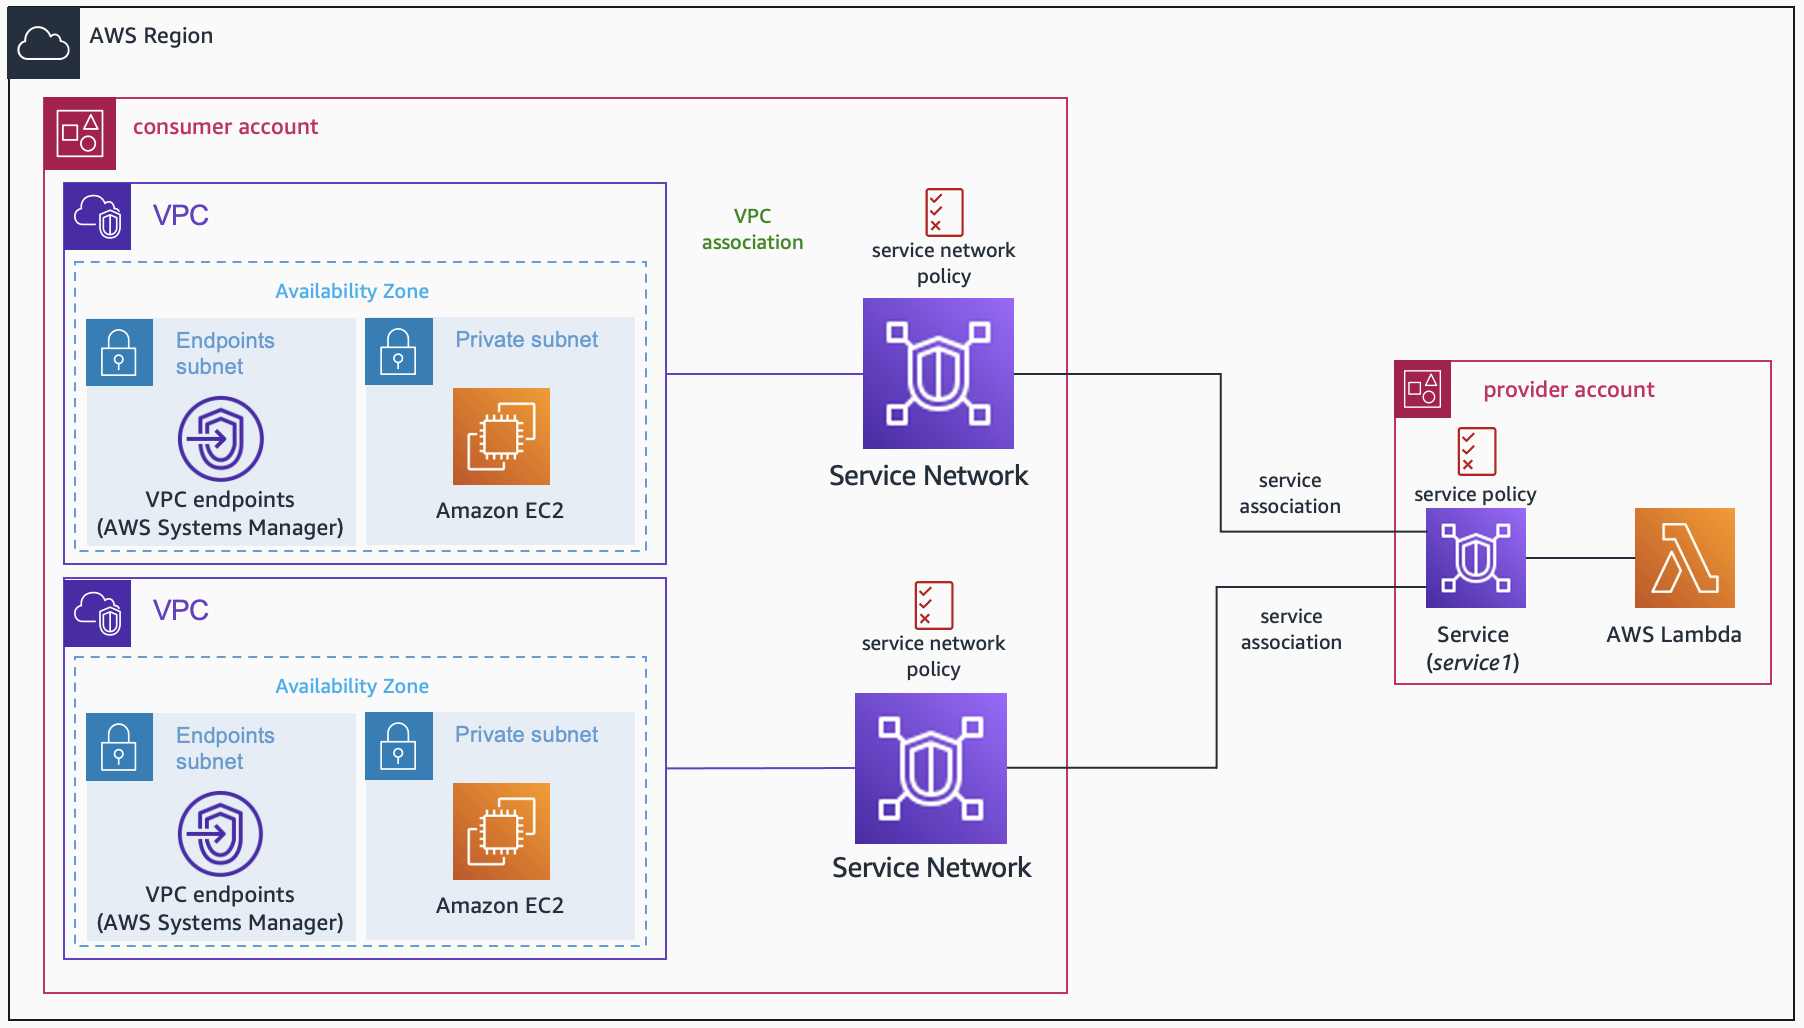The width and height of the screenshot is (1804, 1028).
Task: Click the service policy checklist icon
Action: click(x=1477, y=451)
